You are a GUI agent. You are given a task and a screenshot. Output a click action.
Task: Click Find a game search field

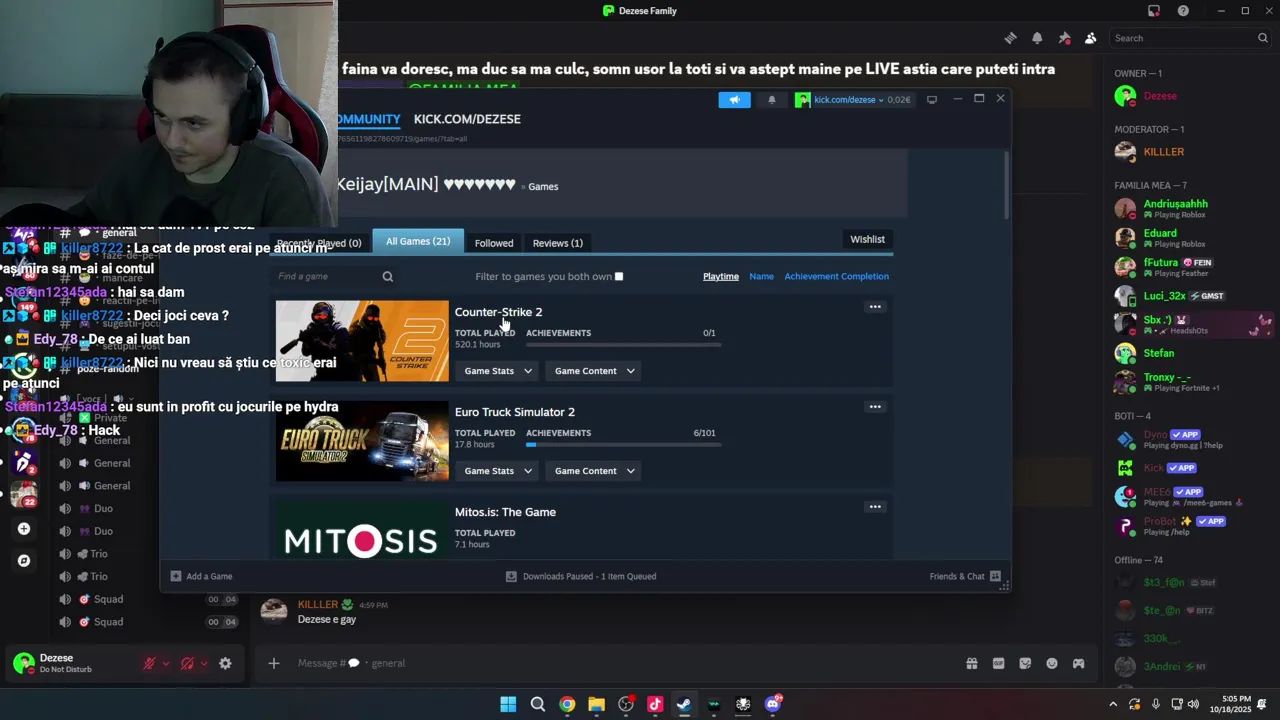point(327,276)
